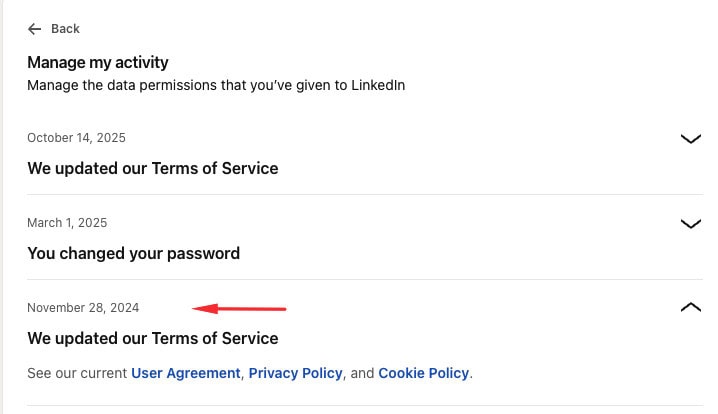Click the November 28 Terms of Service title
The width and height of the screenshot is (718, 414).
coord(152,338)
